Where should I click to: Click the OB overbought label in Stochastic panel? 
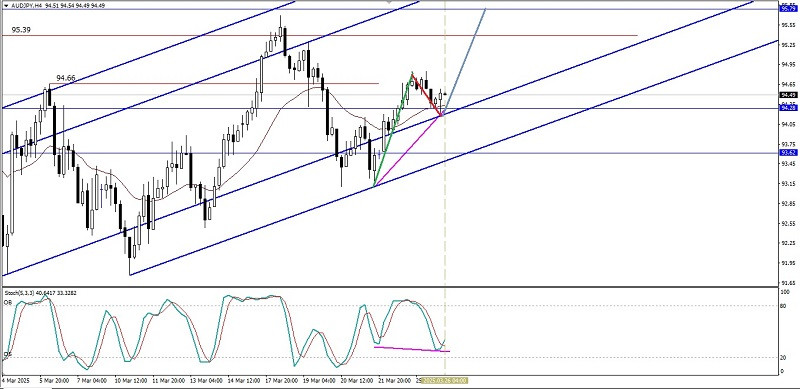8,303
